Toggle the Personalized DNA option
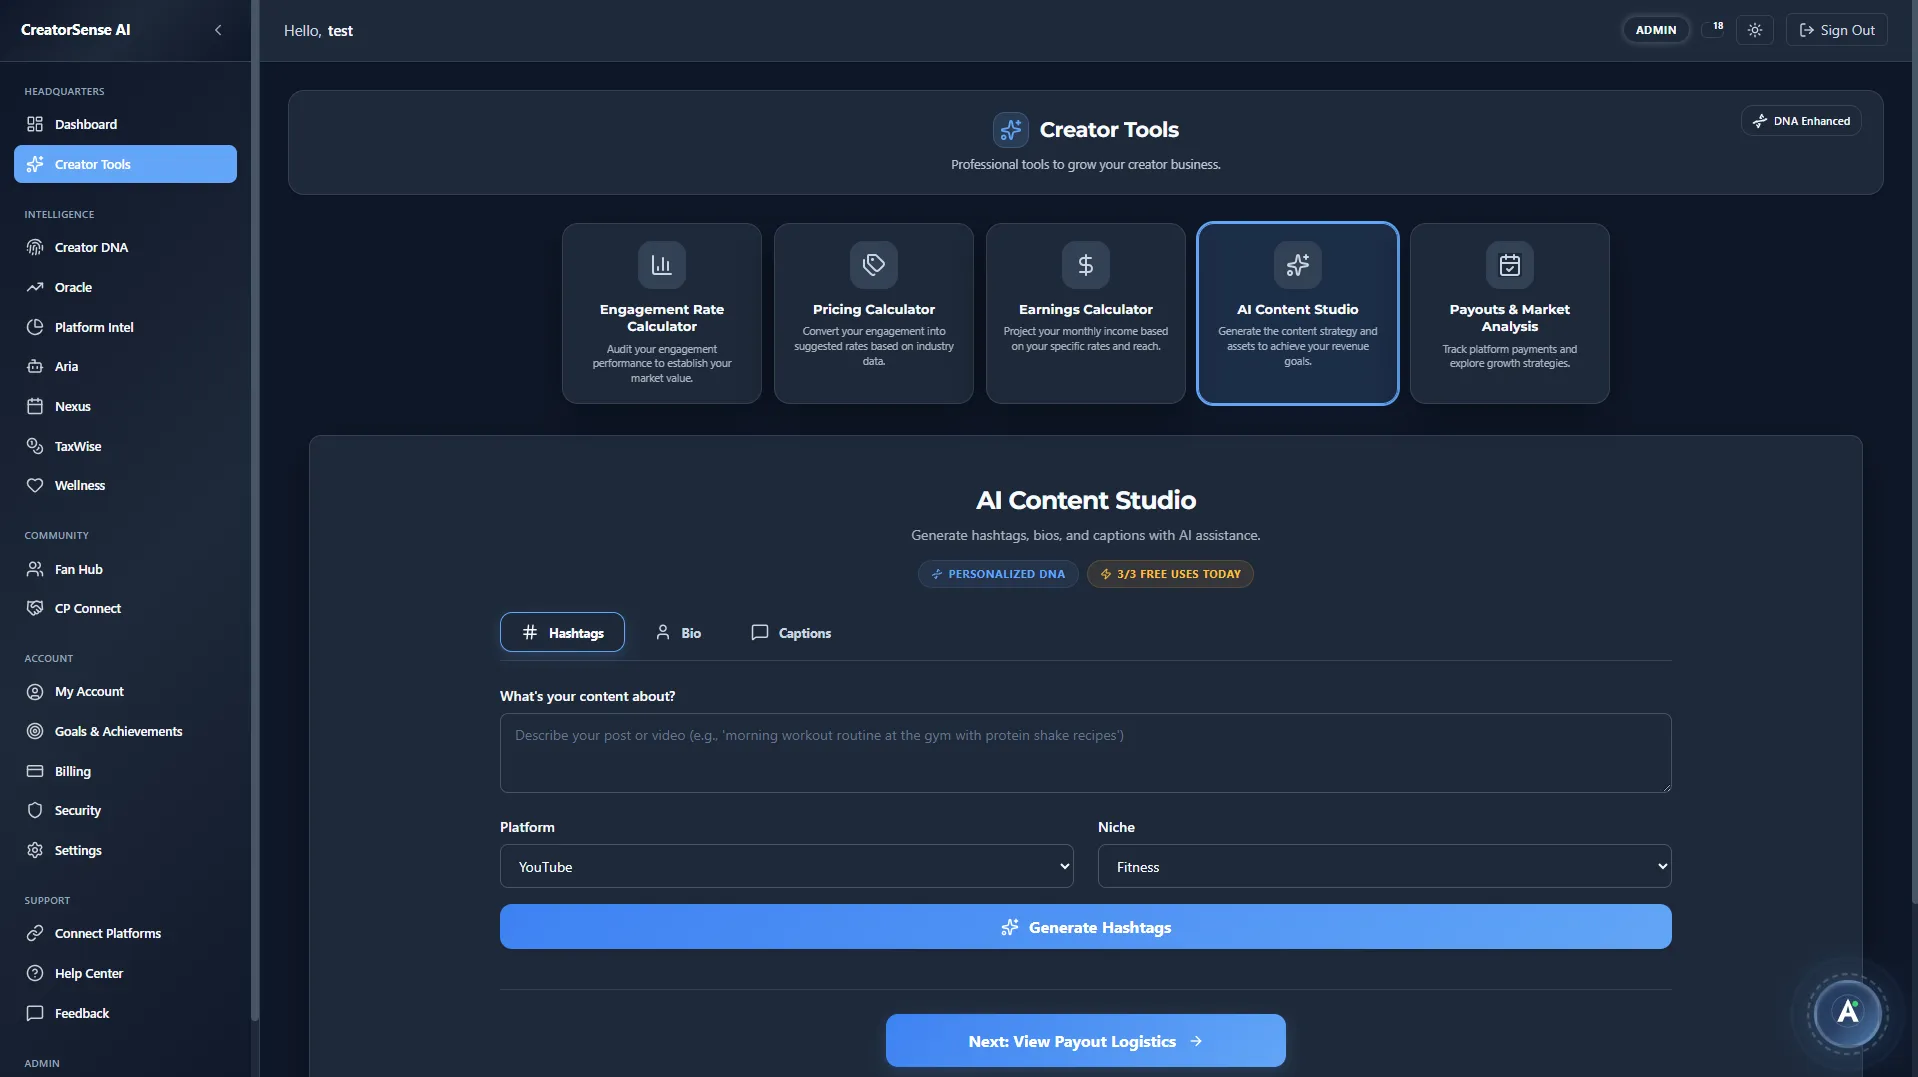Screen dimensions: 1918x1077 pos(997,573)
